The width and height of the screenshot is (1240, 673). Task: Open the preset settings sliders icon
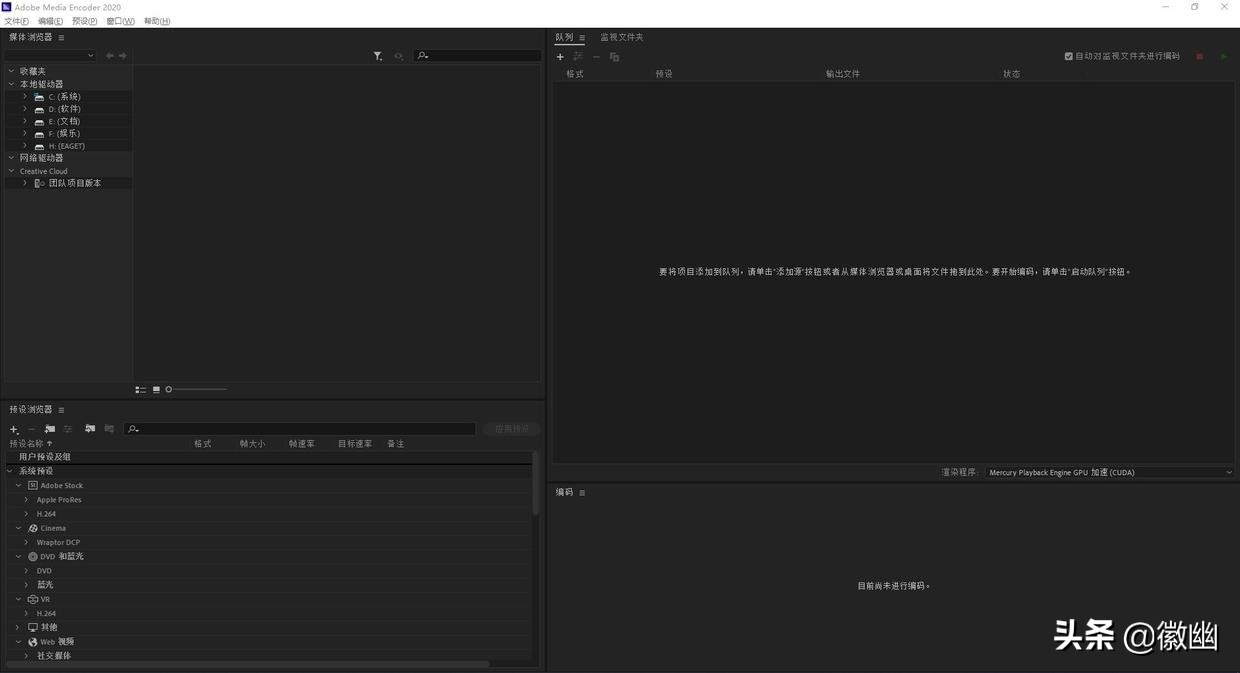[68, 429]
